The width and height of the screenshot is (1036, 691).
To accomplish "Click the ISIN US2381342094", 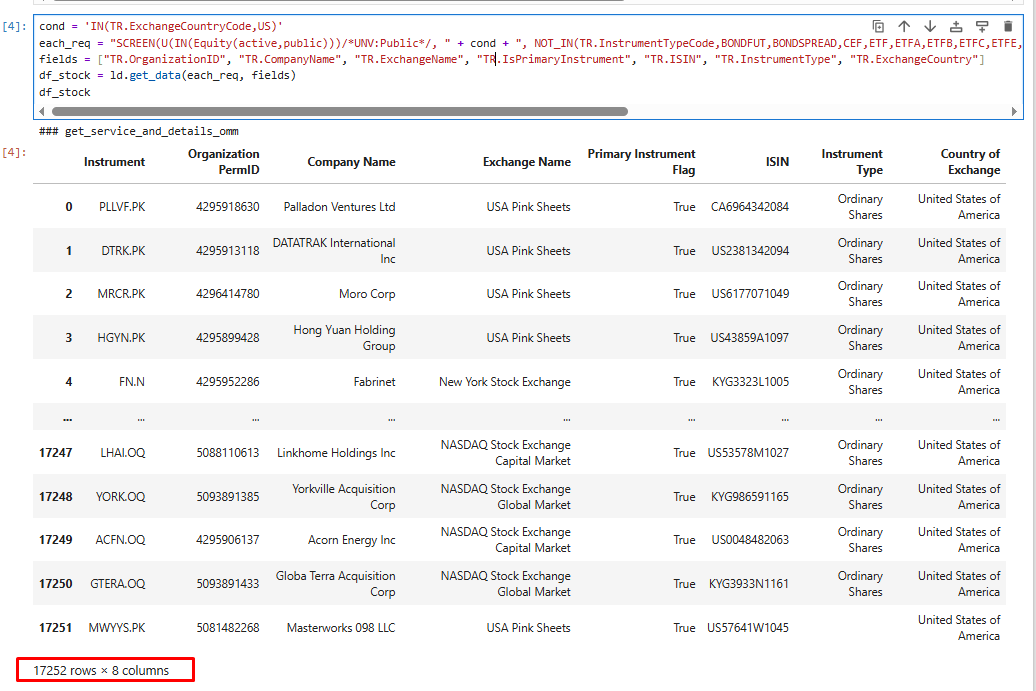I will 750,251.
